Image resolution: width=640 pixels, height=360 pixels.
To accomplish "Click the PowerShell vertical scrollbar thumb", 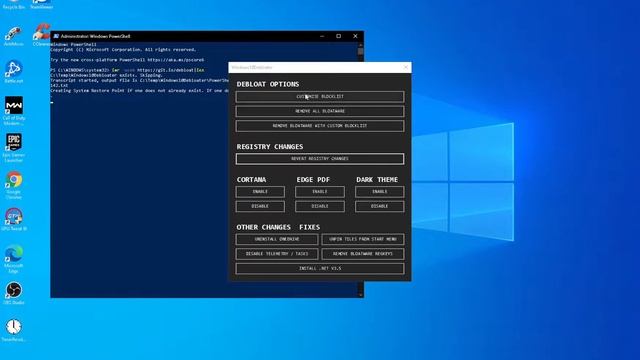I will click(360, 51).
